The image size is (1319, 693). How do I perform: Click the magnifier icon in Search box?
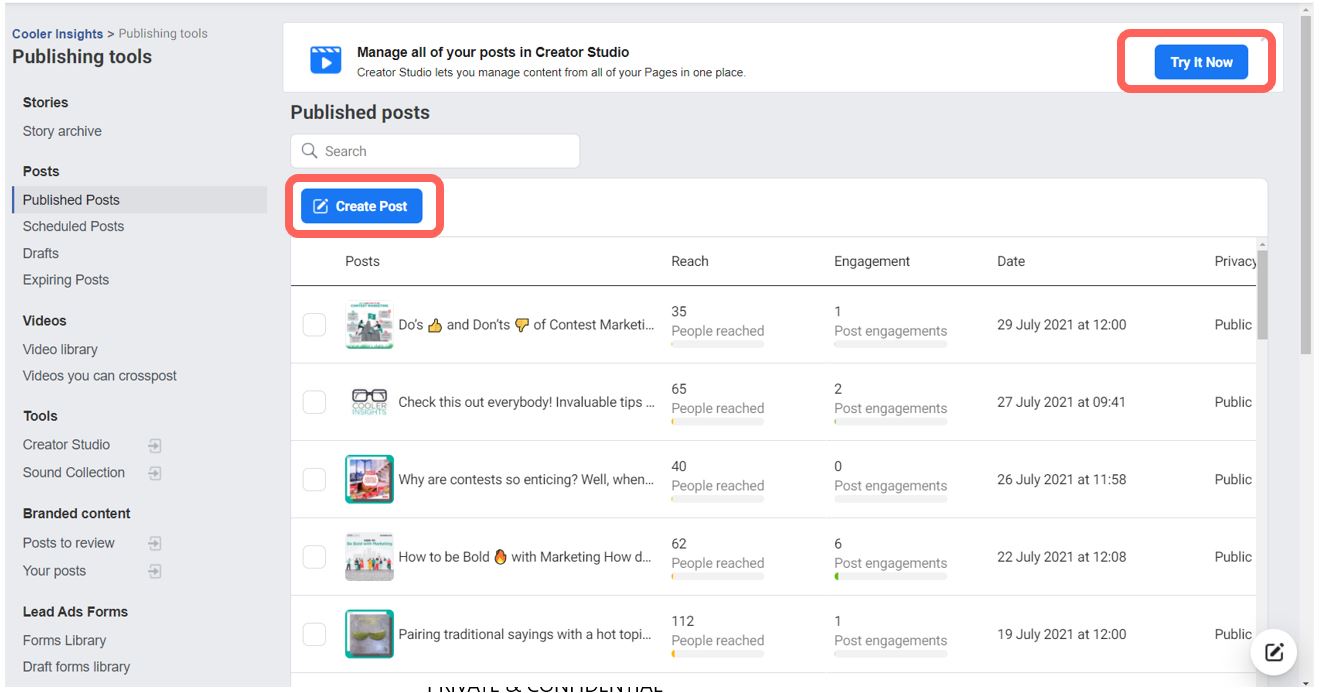coord(310,151)
